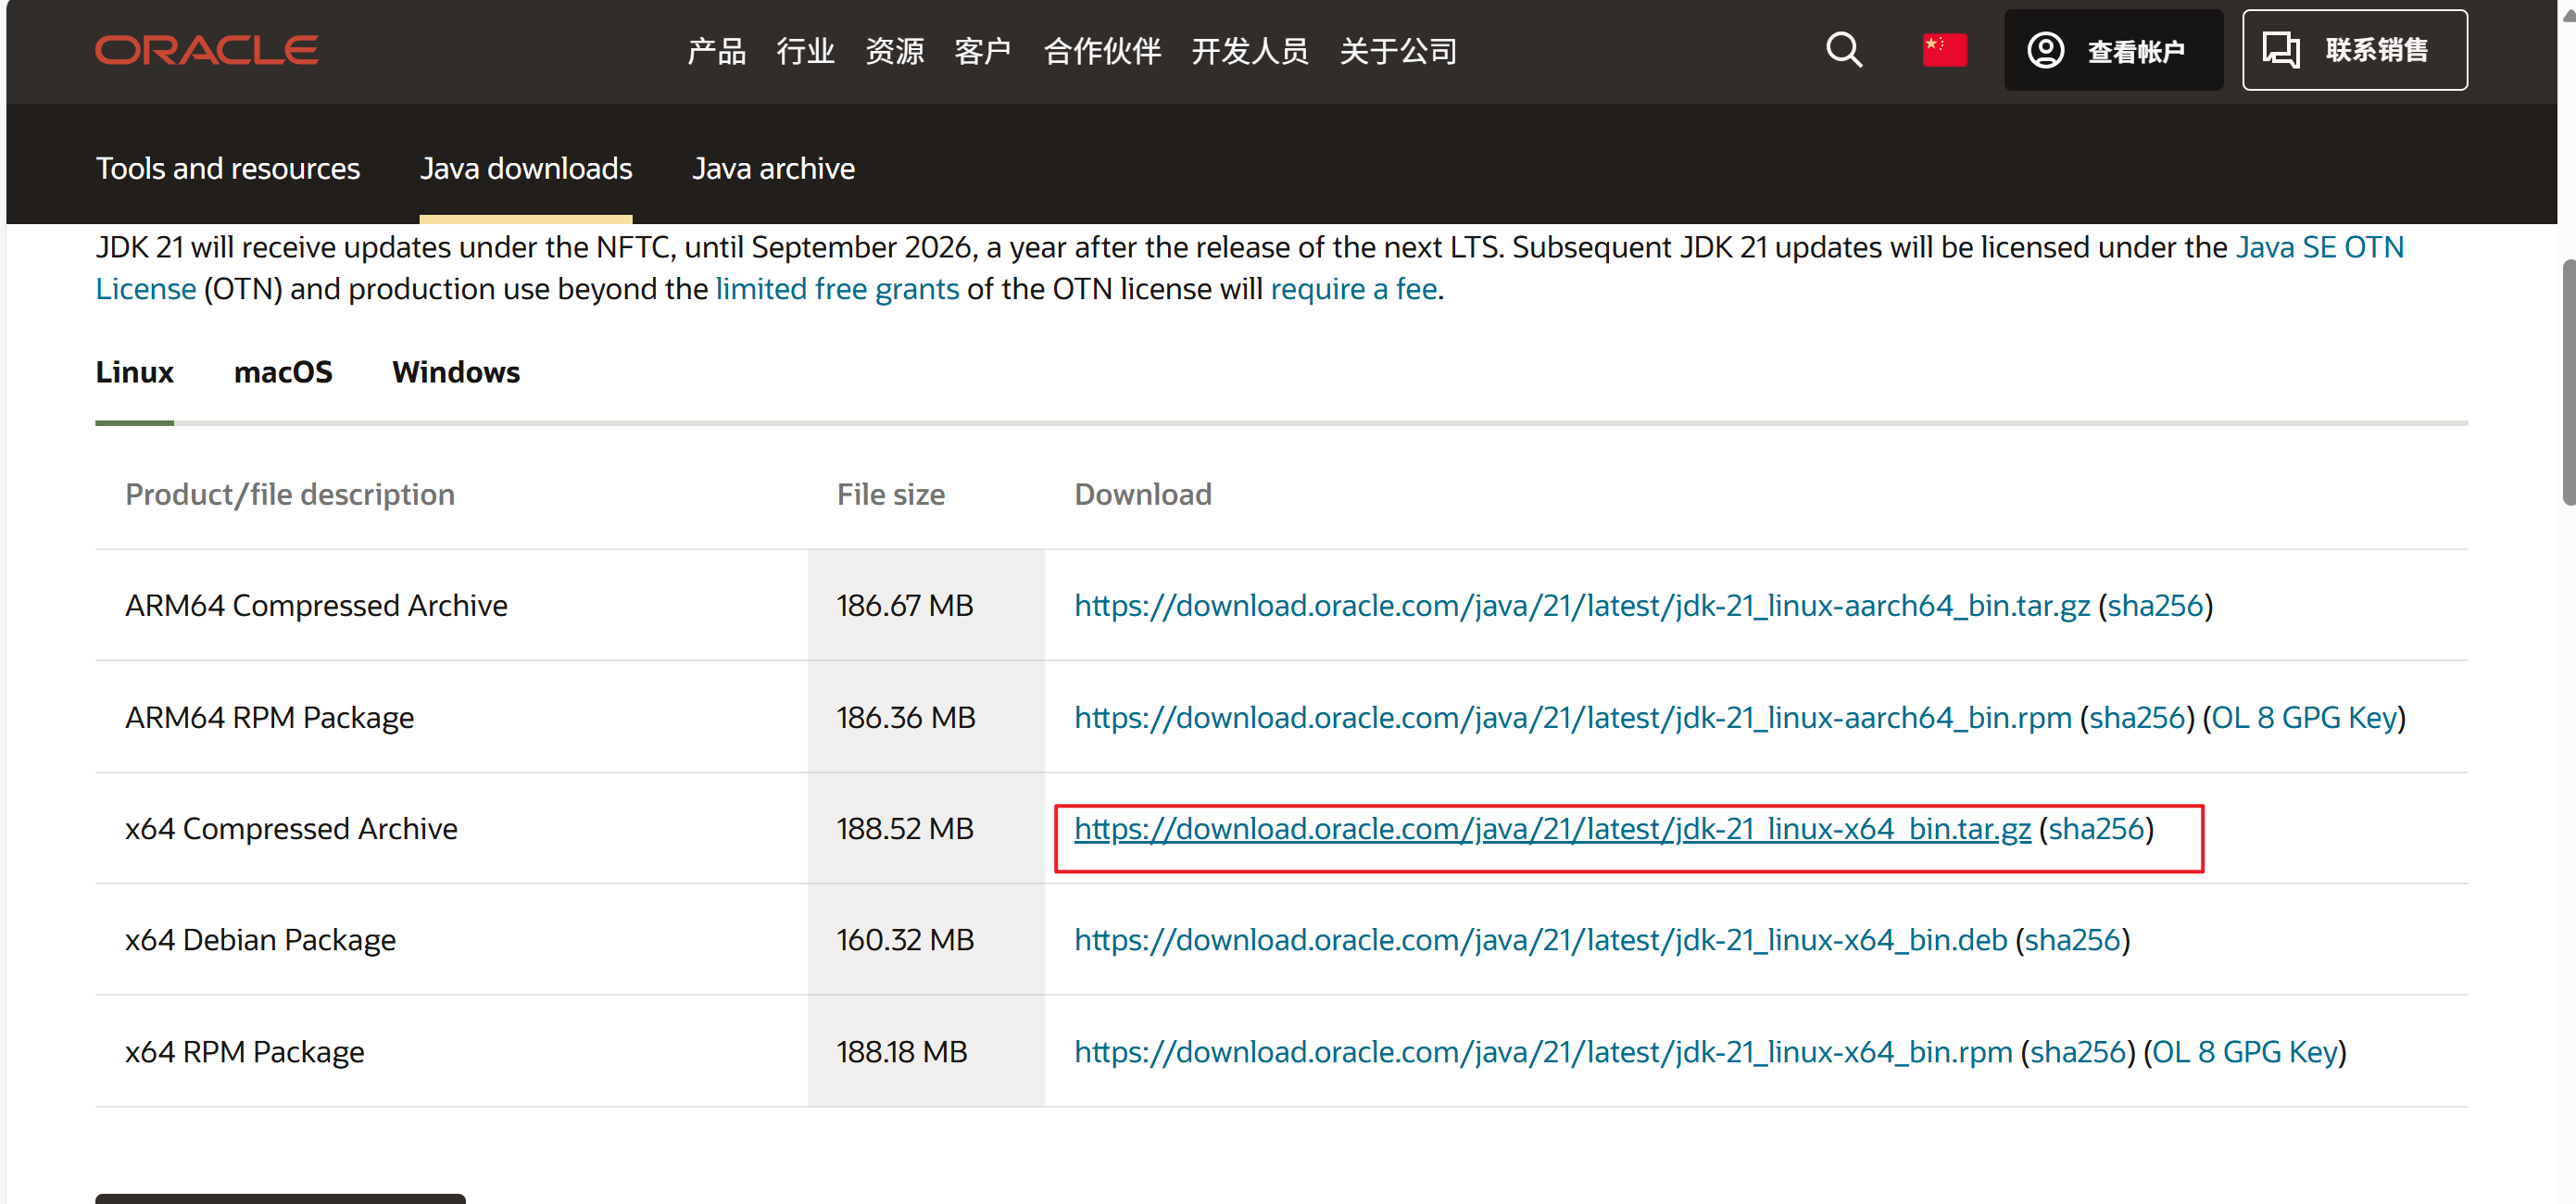Open the Java archive tab
The width and height of the screenshot is (2576, 1204).
[772, 169]
